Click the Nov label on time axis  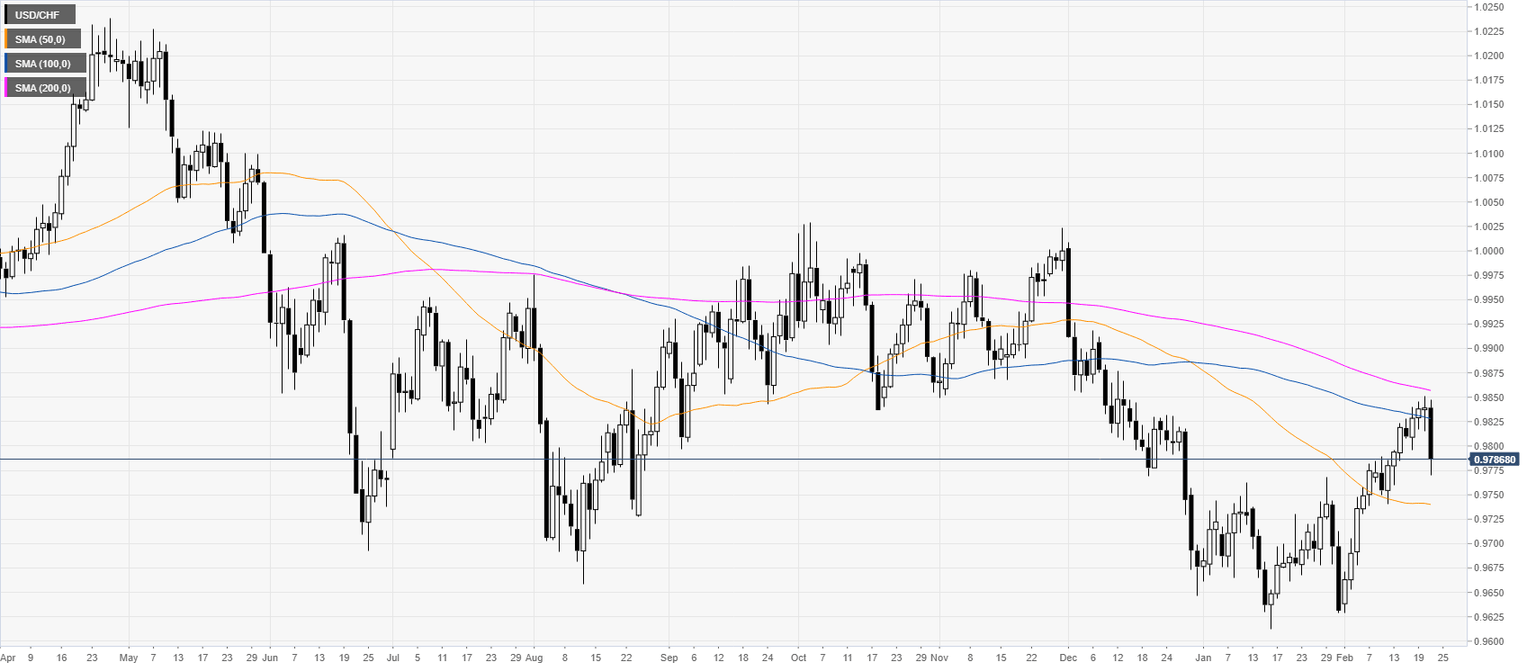pos(941,659)
